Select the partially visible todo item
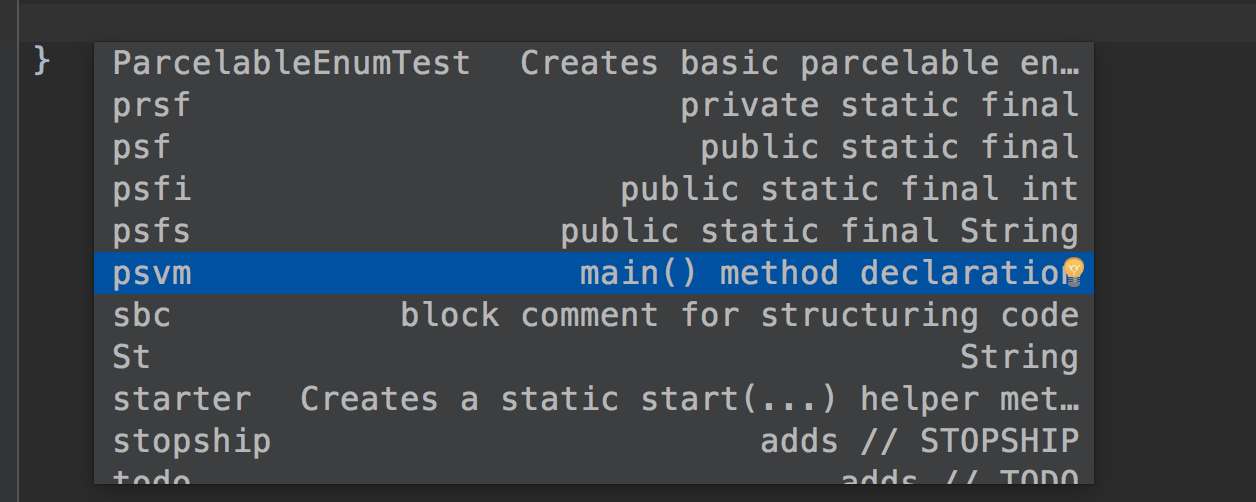1256x502 pixels. coord(594,474)
